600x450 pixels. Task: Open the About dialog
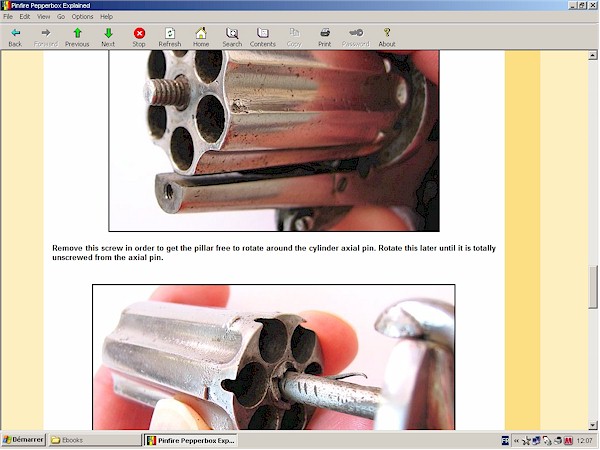point(387,37)
